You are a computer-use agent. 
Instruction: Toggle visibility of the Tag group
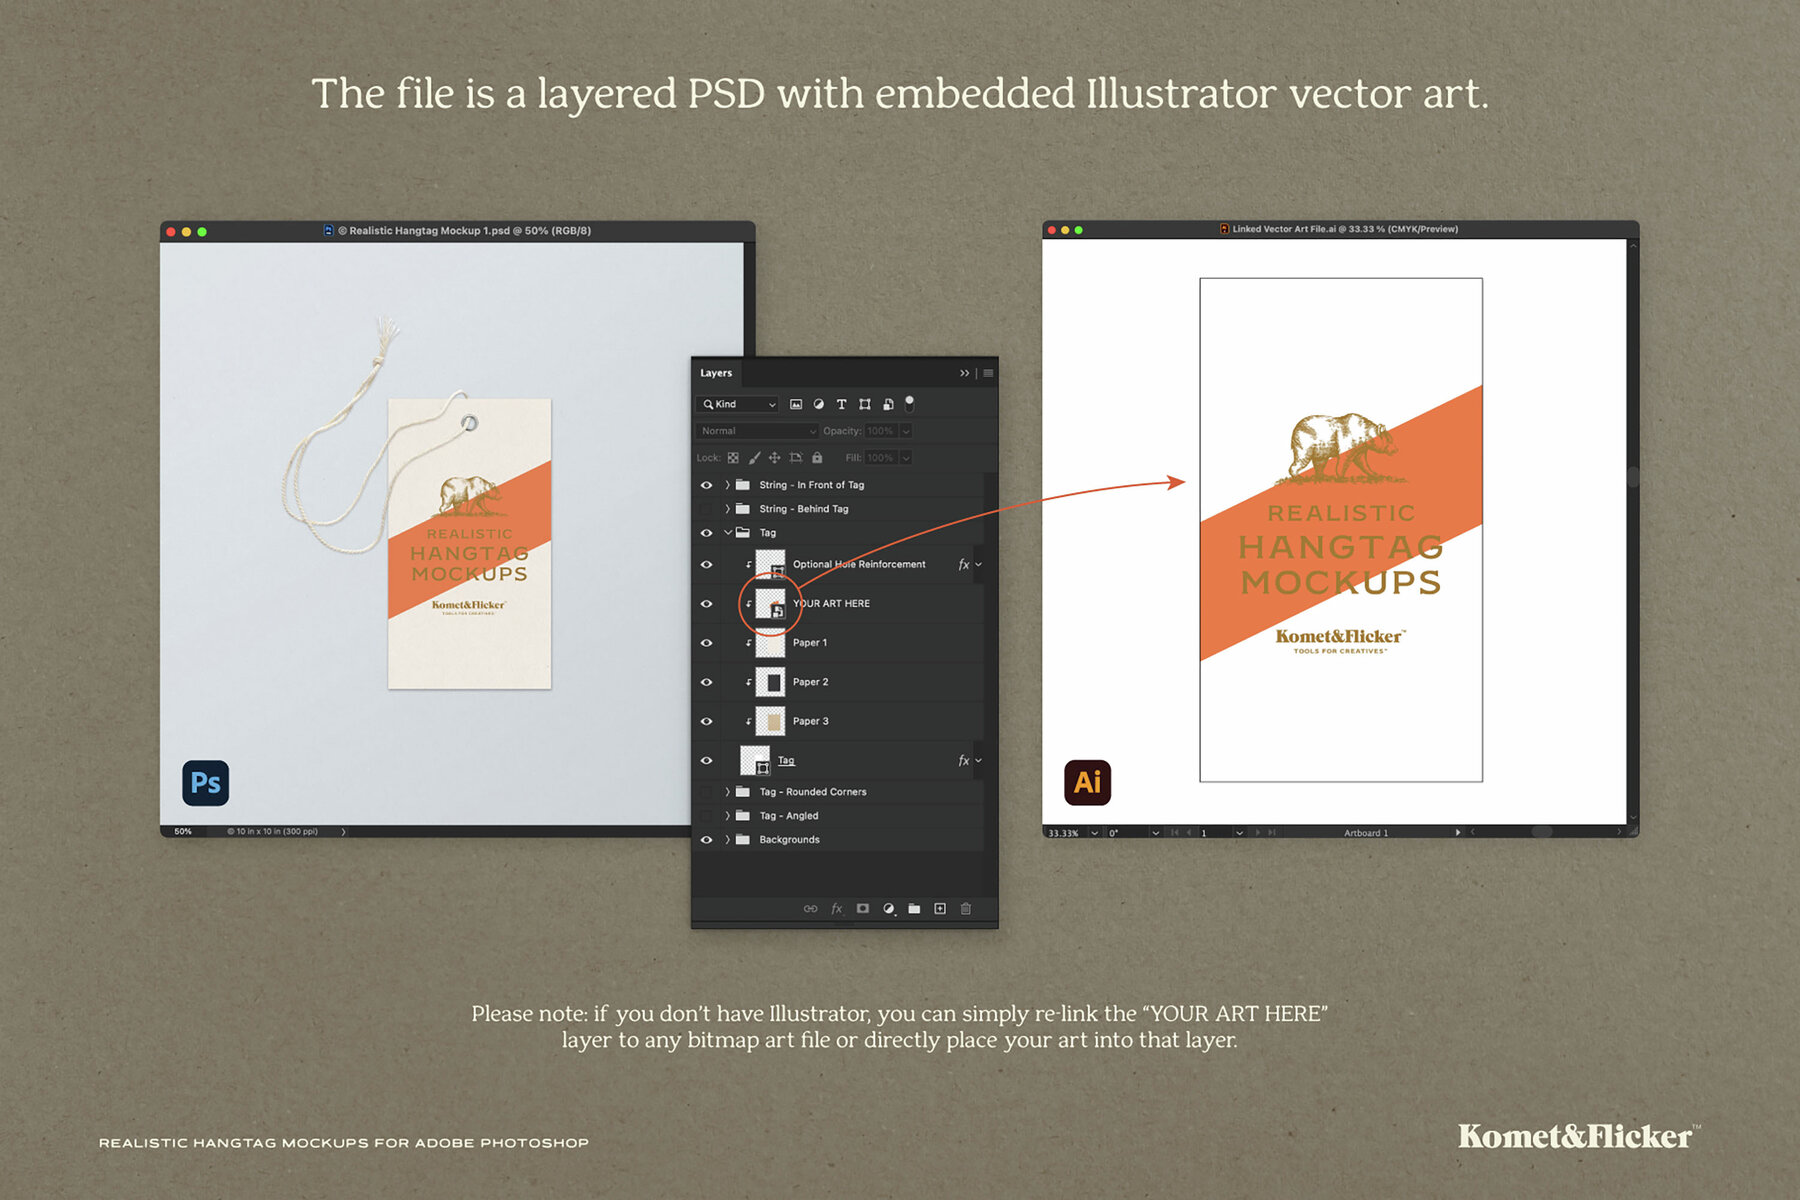tap(707, 533)
